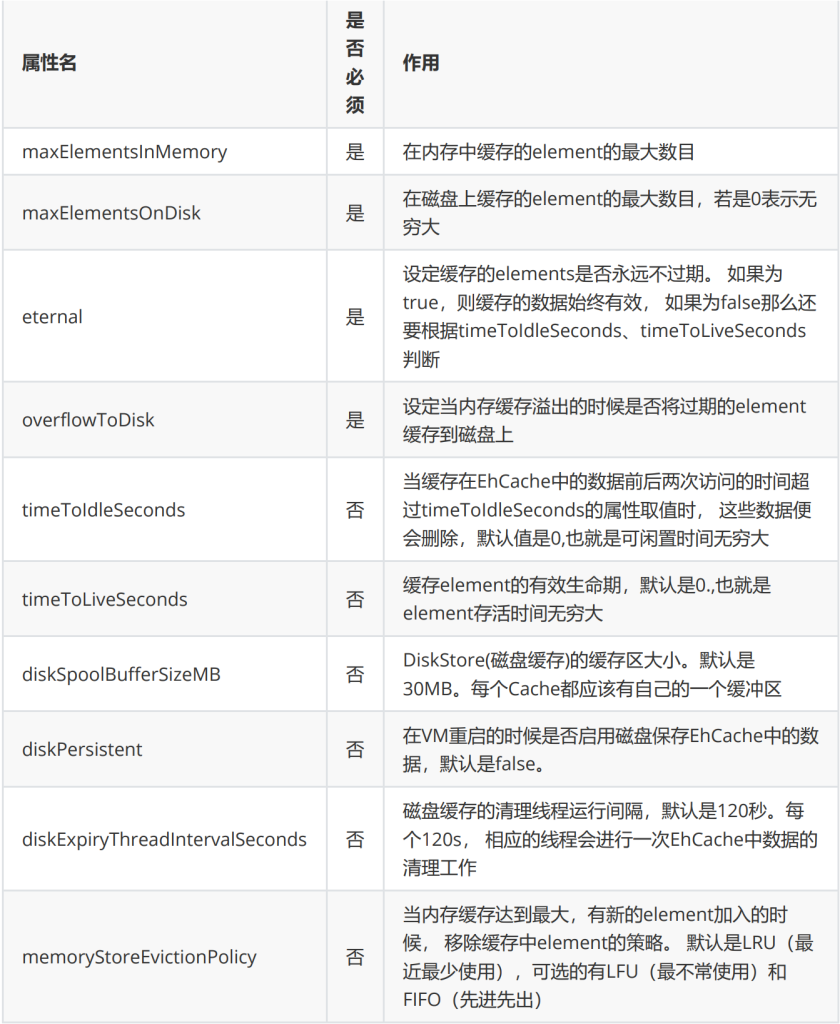Select the memoryStoreEvictionPolicy property name
This screenshot has width=840, height=1024.
pos(139,957)
